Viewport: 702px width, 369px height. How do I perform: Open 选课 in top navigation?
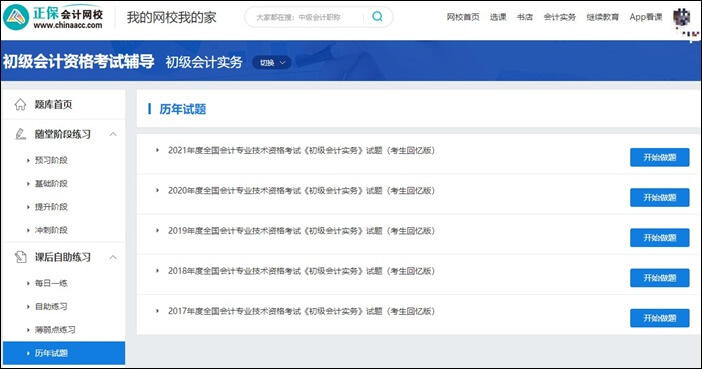[498, 17]
